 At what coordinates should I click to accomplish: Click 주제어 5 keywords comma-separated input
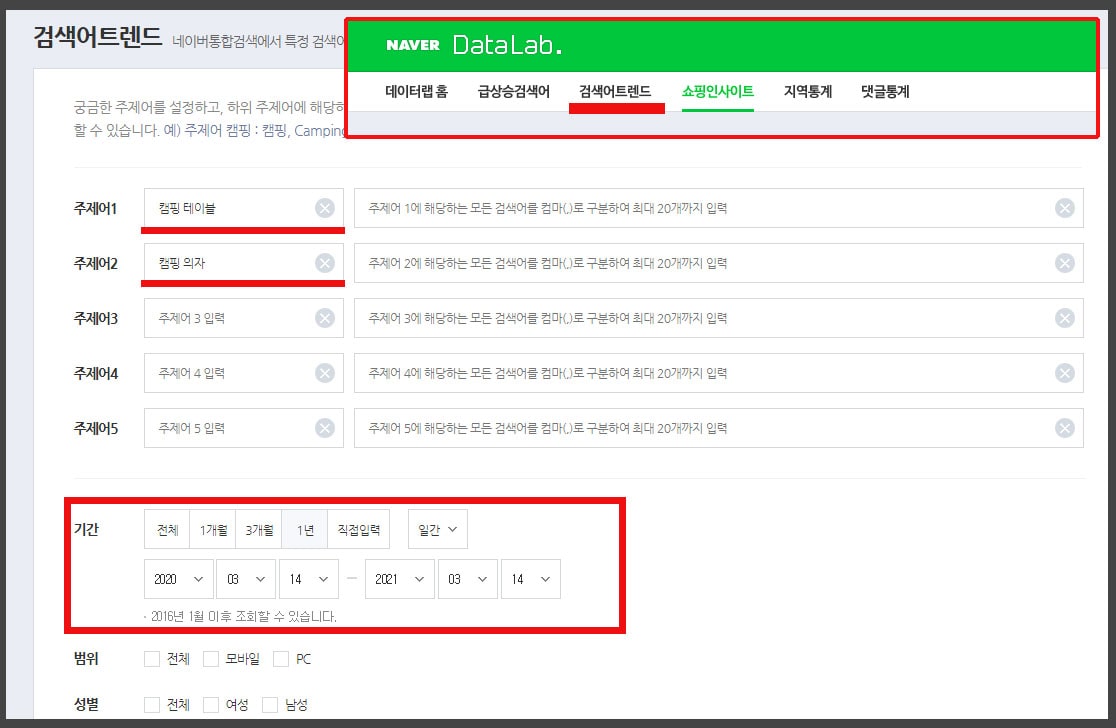coord(719,428)
